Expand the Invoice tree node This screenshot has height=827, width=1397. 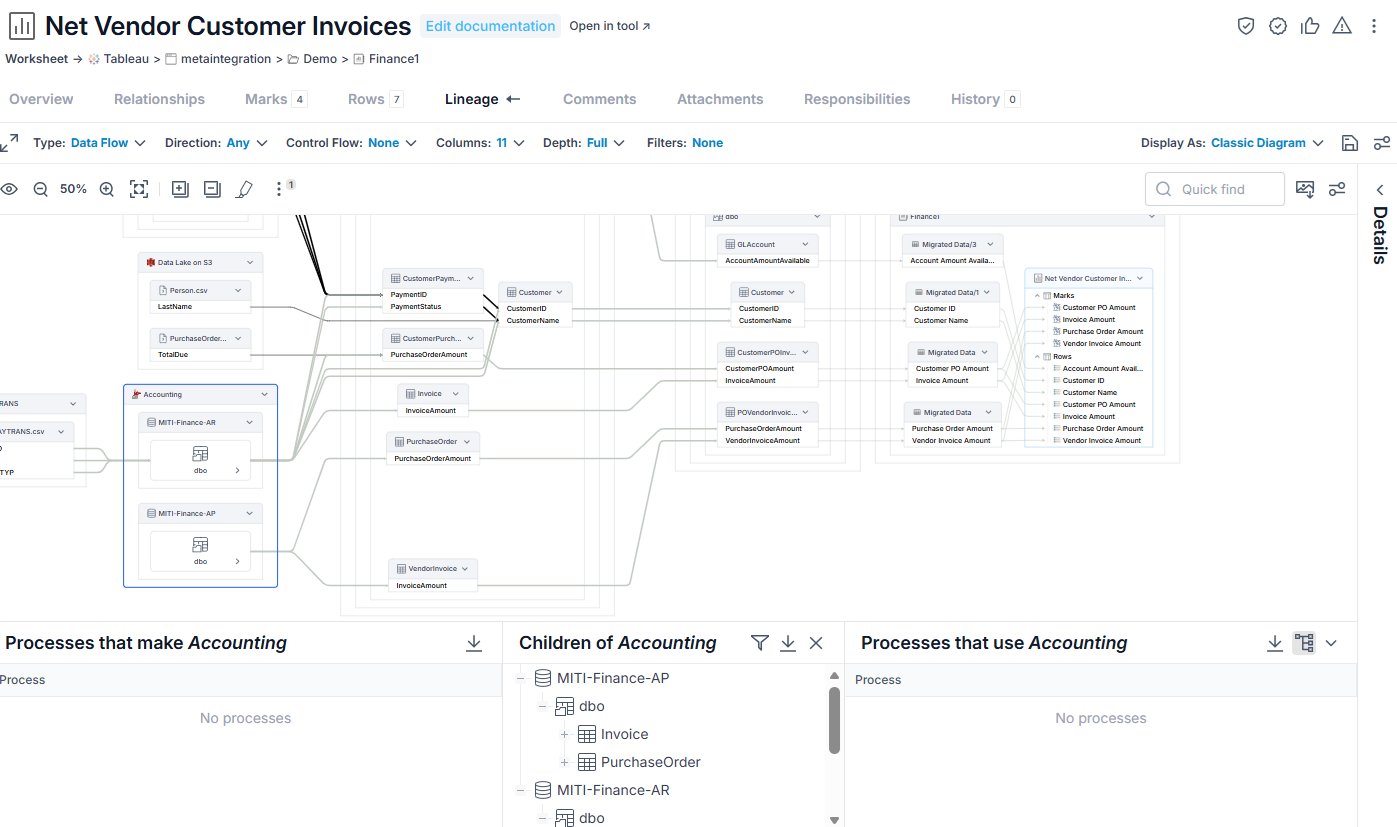(x=564, y=734)
